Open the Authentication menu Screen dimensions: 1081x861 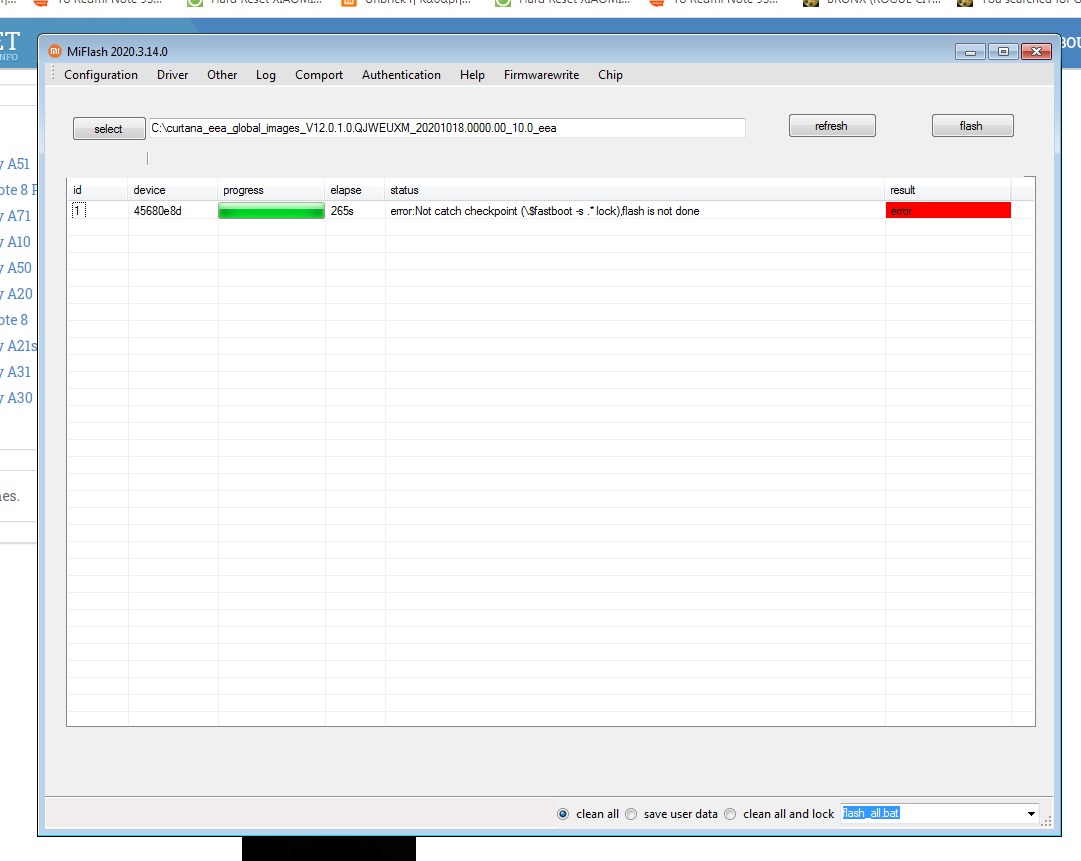(x=401, y=74)
